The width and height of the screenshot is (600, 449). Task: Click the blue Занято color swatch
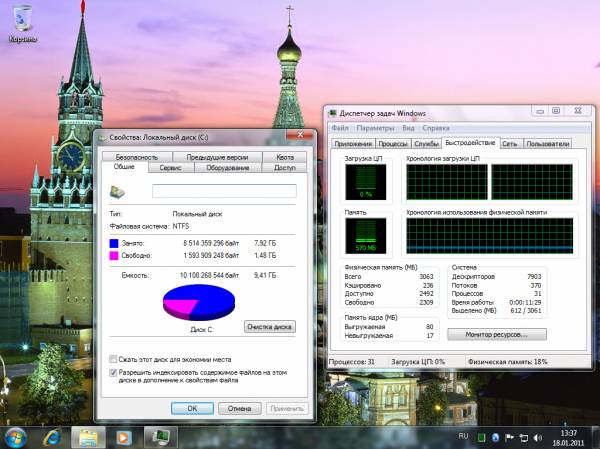click(x=114, y=243)
